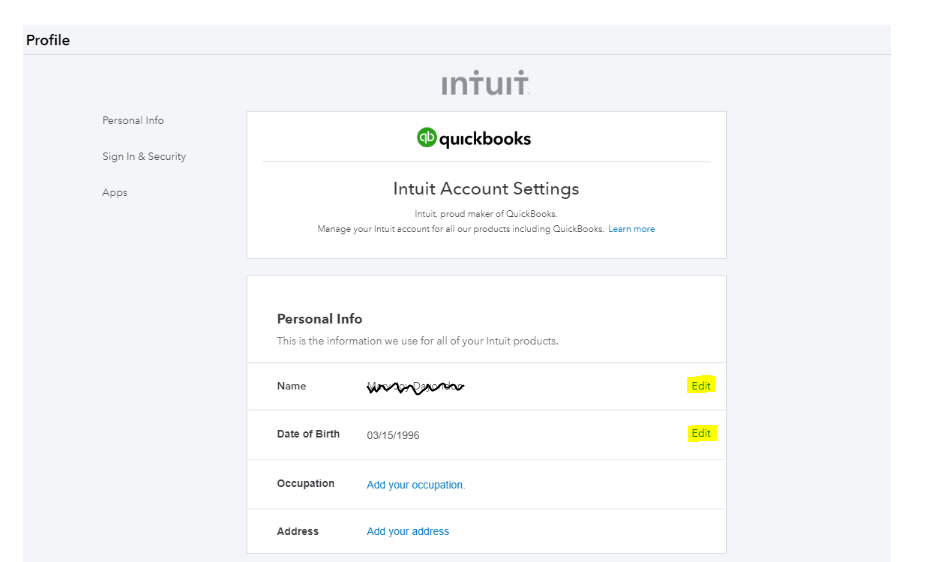Screen dimensions: 931x562
Task: Click the Learn more link
Action: point(631,229)
